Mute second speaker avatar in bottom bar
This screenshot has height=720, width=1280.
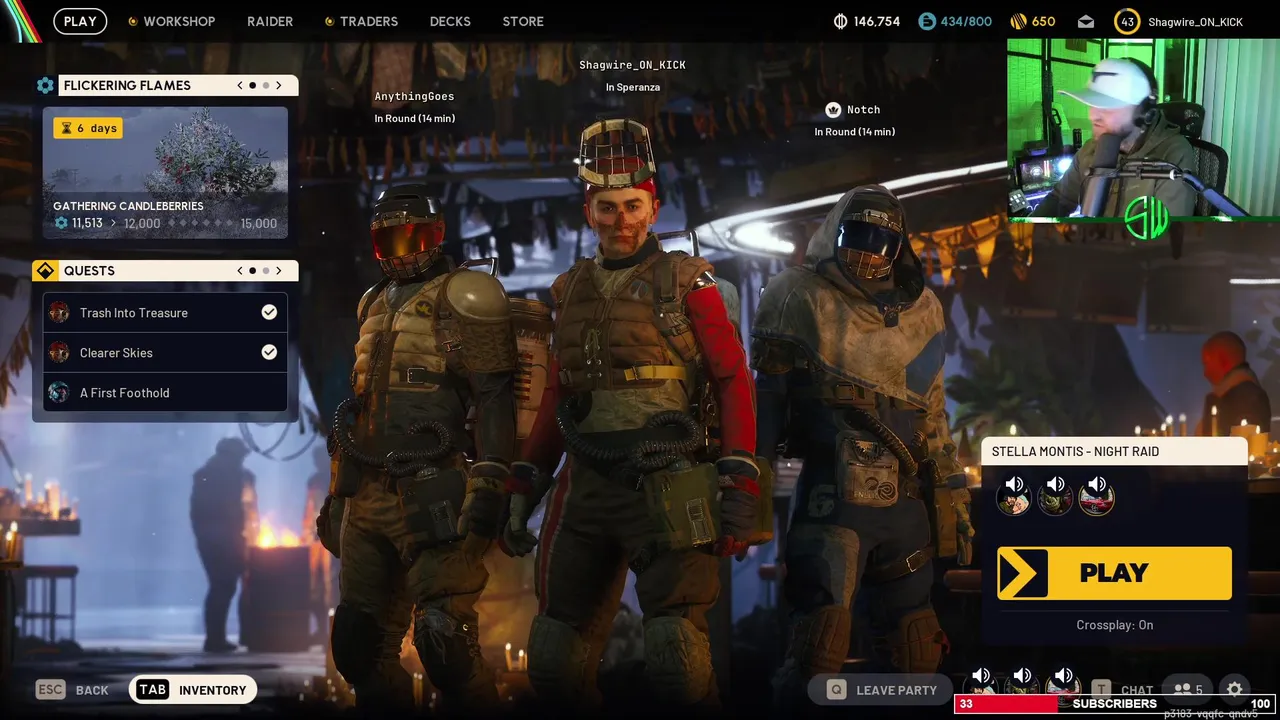coord(1022,681)
